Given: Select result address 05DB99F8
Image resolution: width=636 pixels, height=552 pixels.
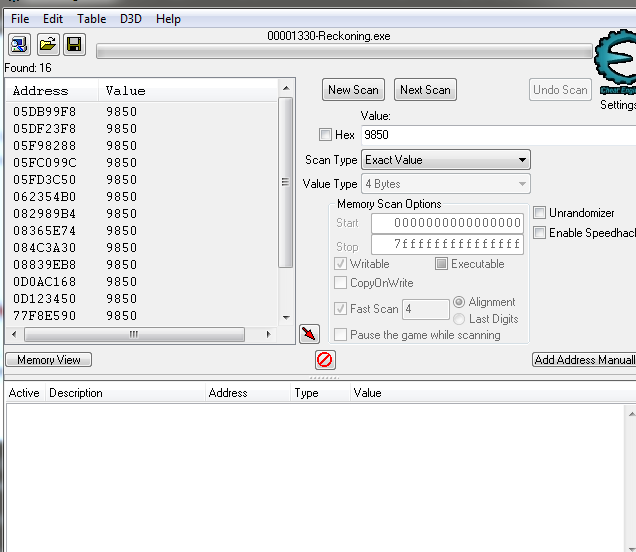Looking at the screenshot, I should coord(45,112).
